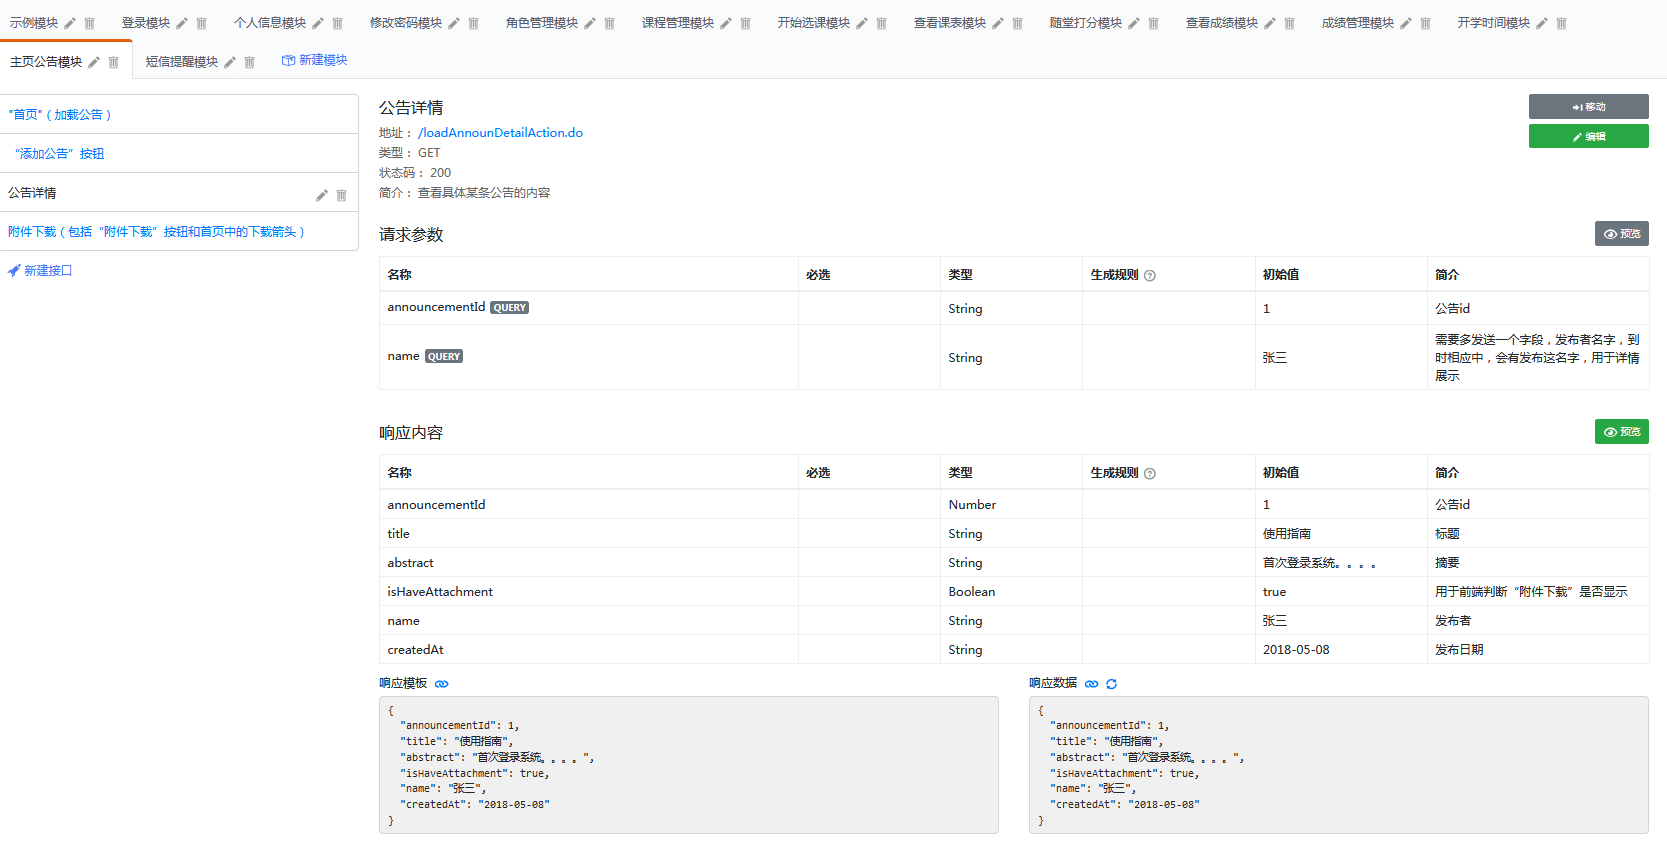Open the /loadAnnounDetailAction.do address link

click(500, 133)
